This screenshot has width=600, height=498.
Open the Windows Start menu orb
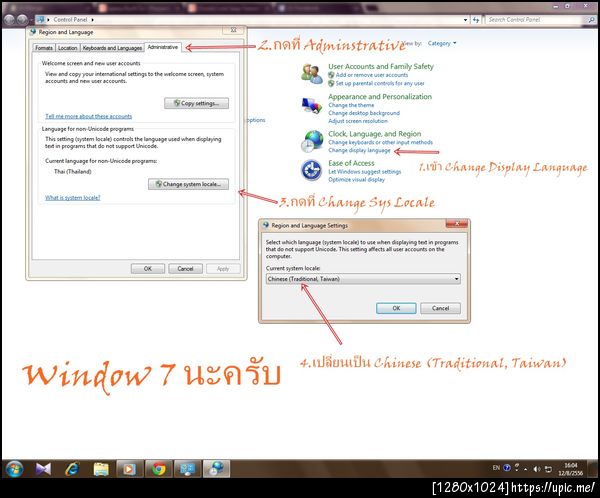[15, 469]
